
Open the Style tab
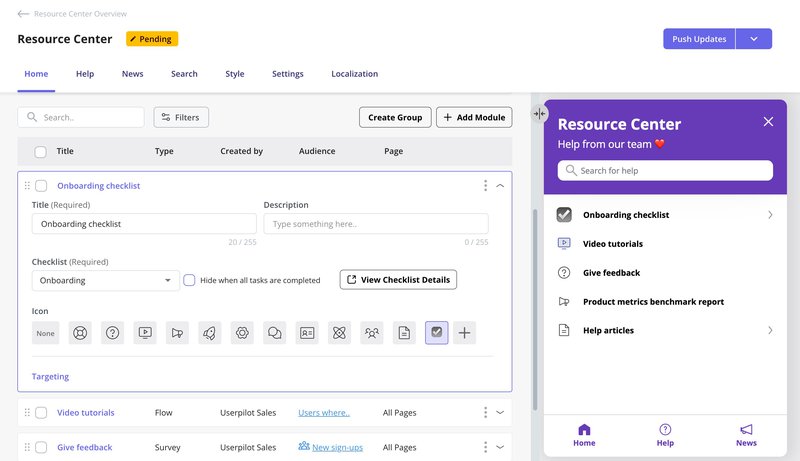(234, 74)
